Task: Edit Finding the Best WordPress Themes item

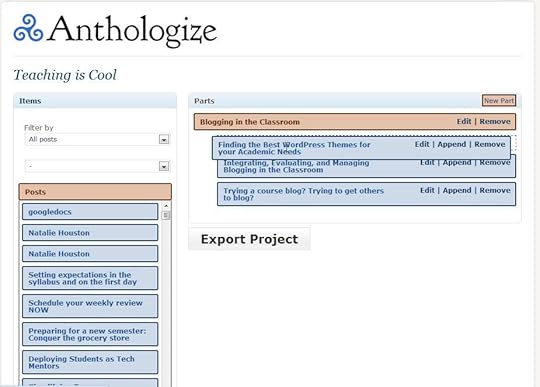Action: pyautogui.click(x=422, y=144)
